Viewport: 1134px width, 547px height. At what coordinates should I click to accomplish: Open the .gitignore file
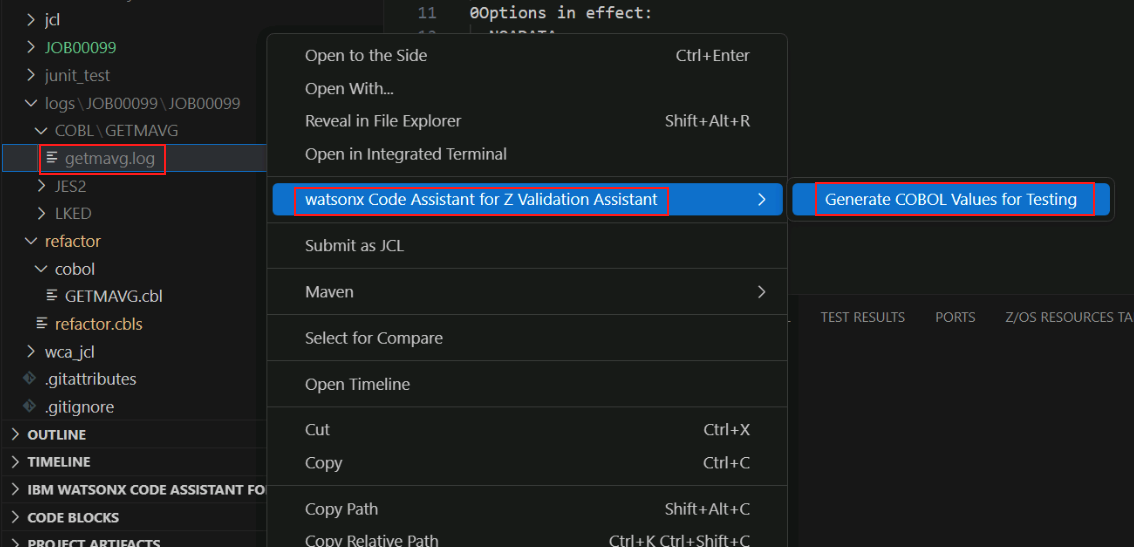pos(80,407)
